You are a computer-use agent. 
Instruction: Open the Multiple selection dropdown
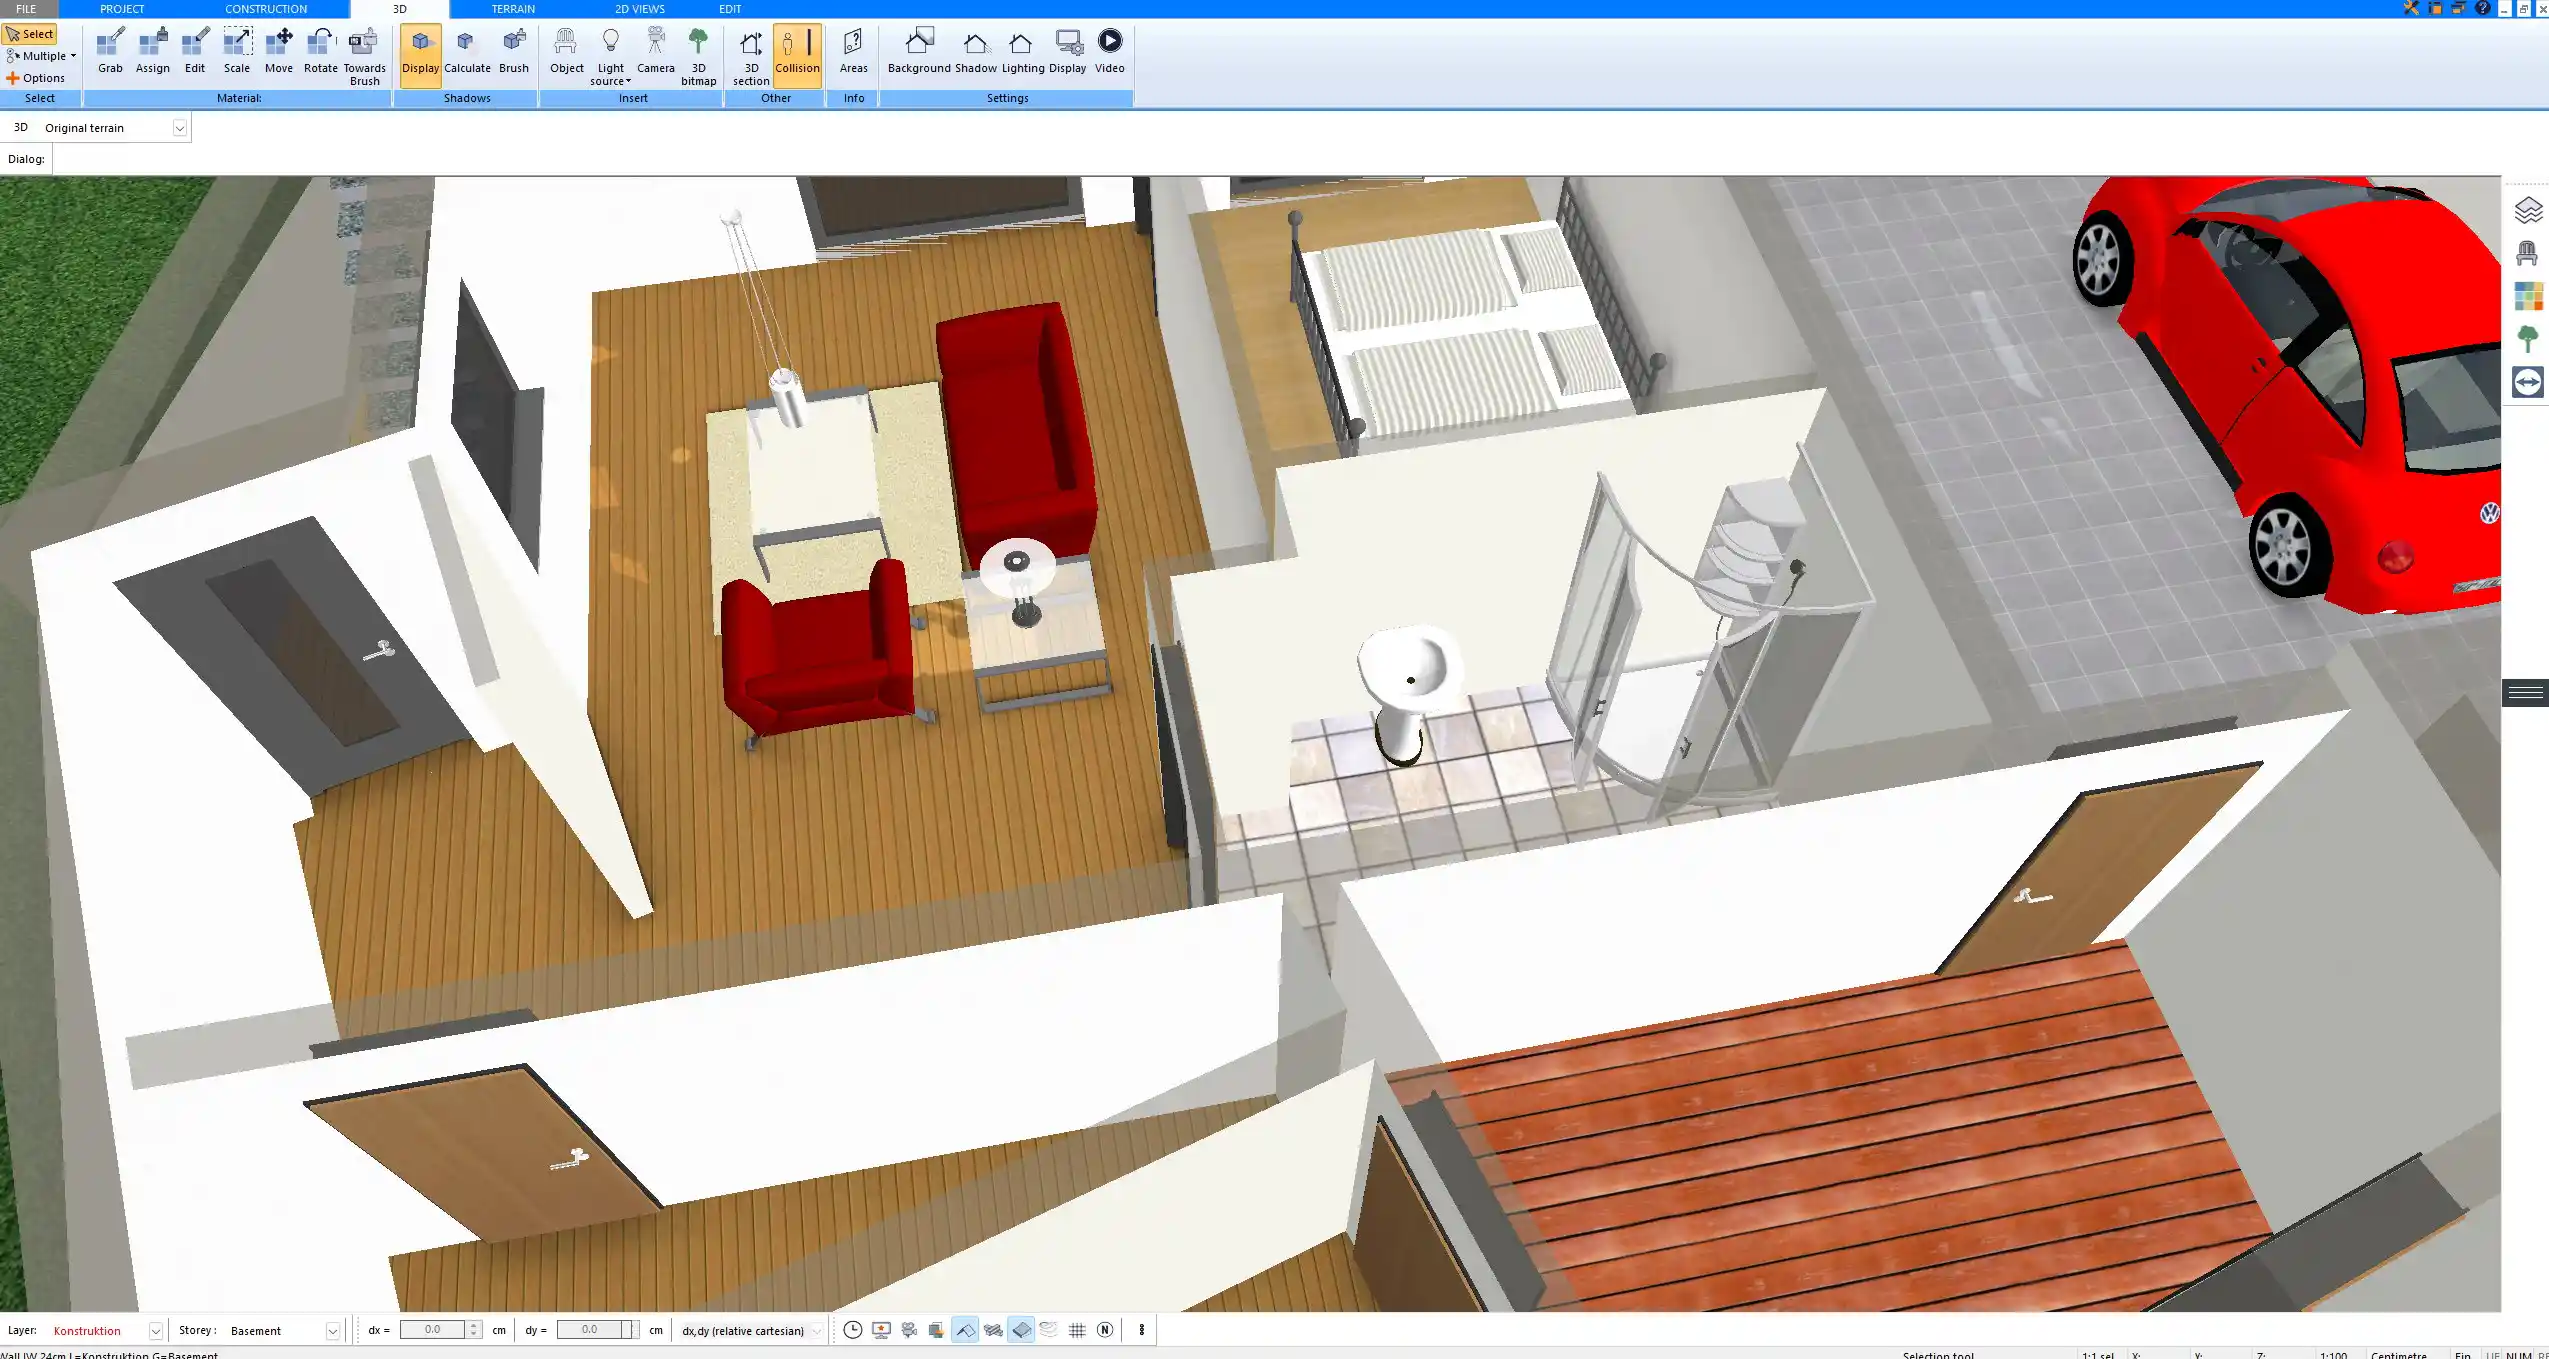[41, 56]
